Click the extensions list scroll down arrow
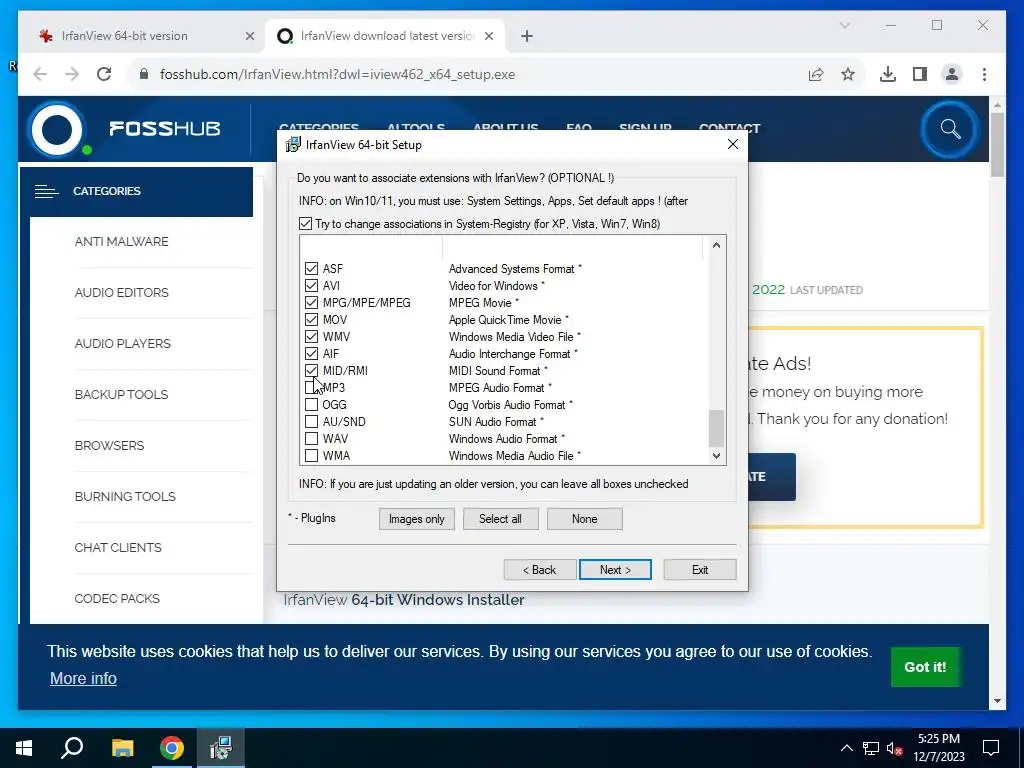Screen dimensions: 1024x768 pyautogui.click(x=716, y=456)
